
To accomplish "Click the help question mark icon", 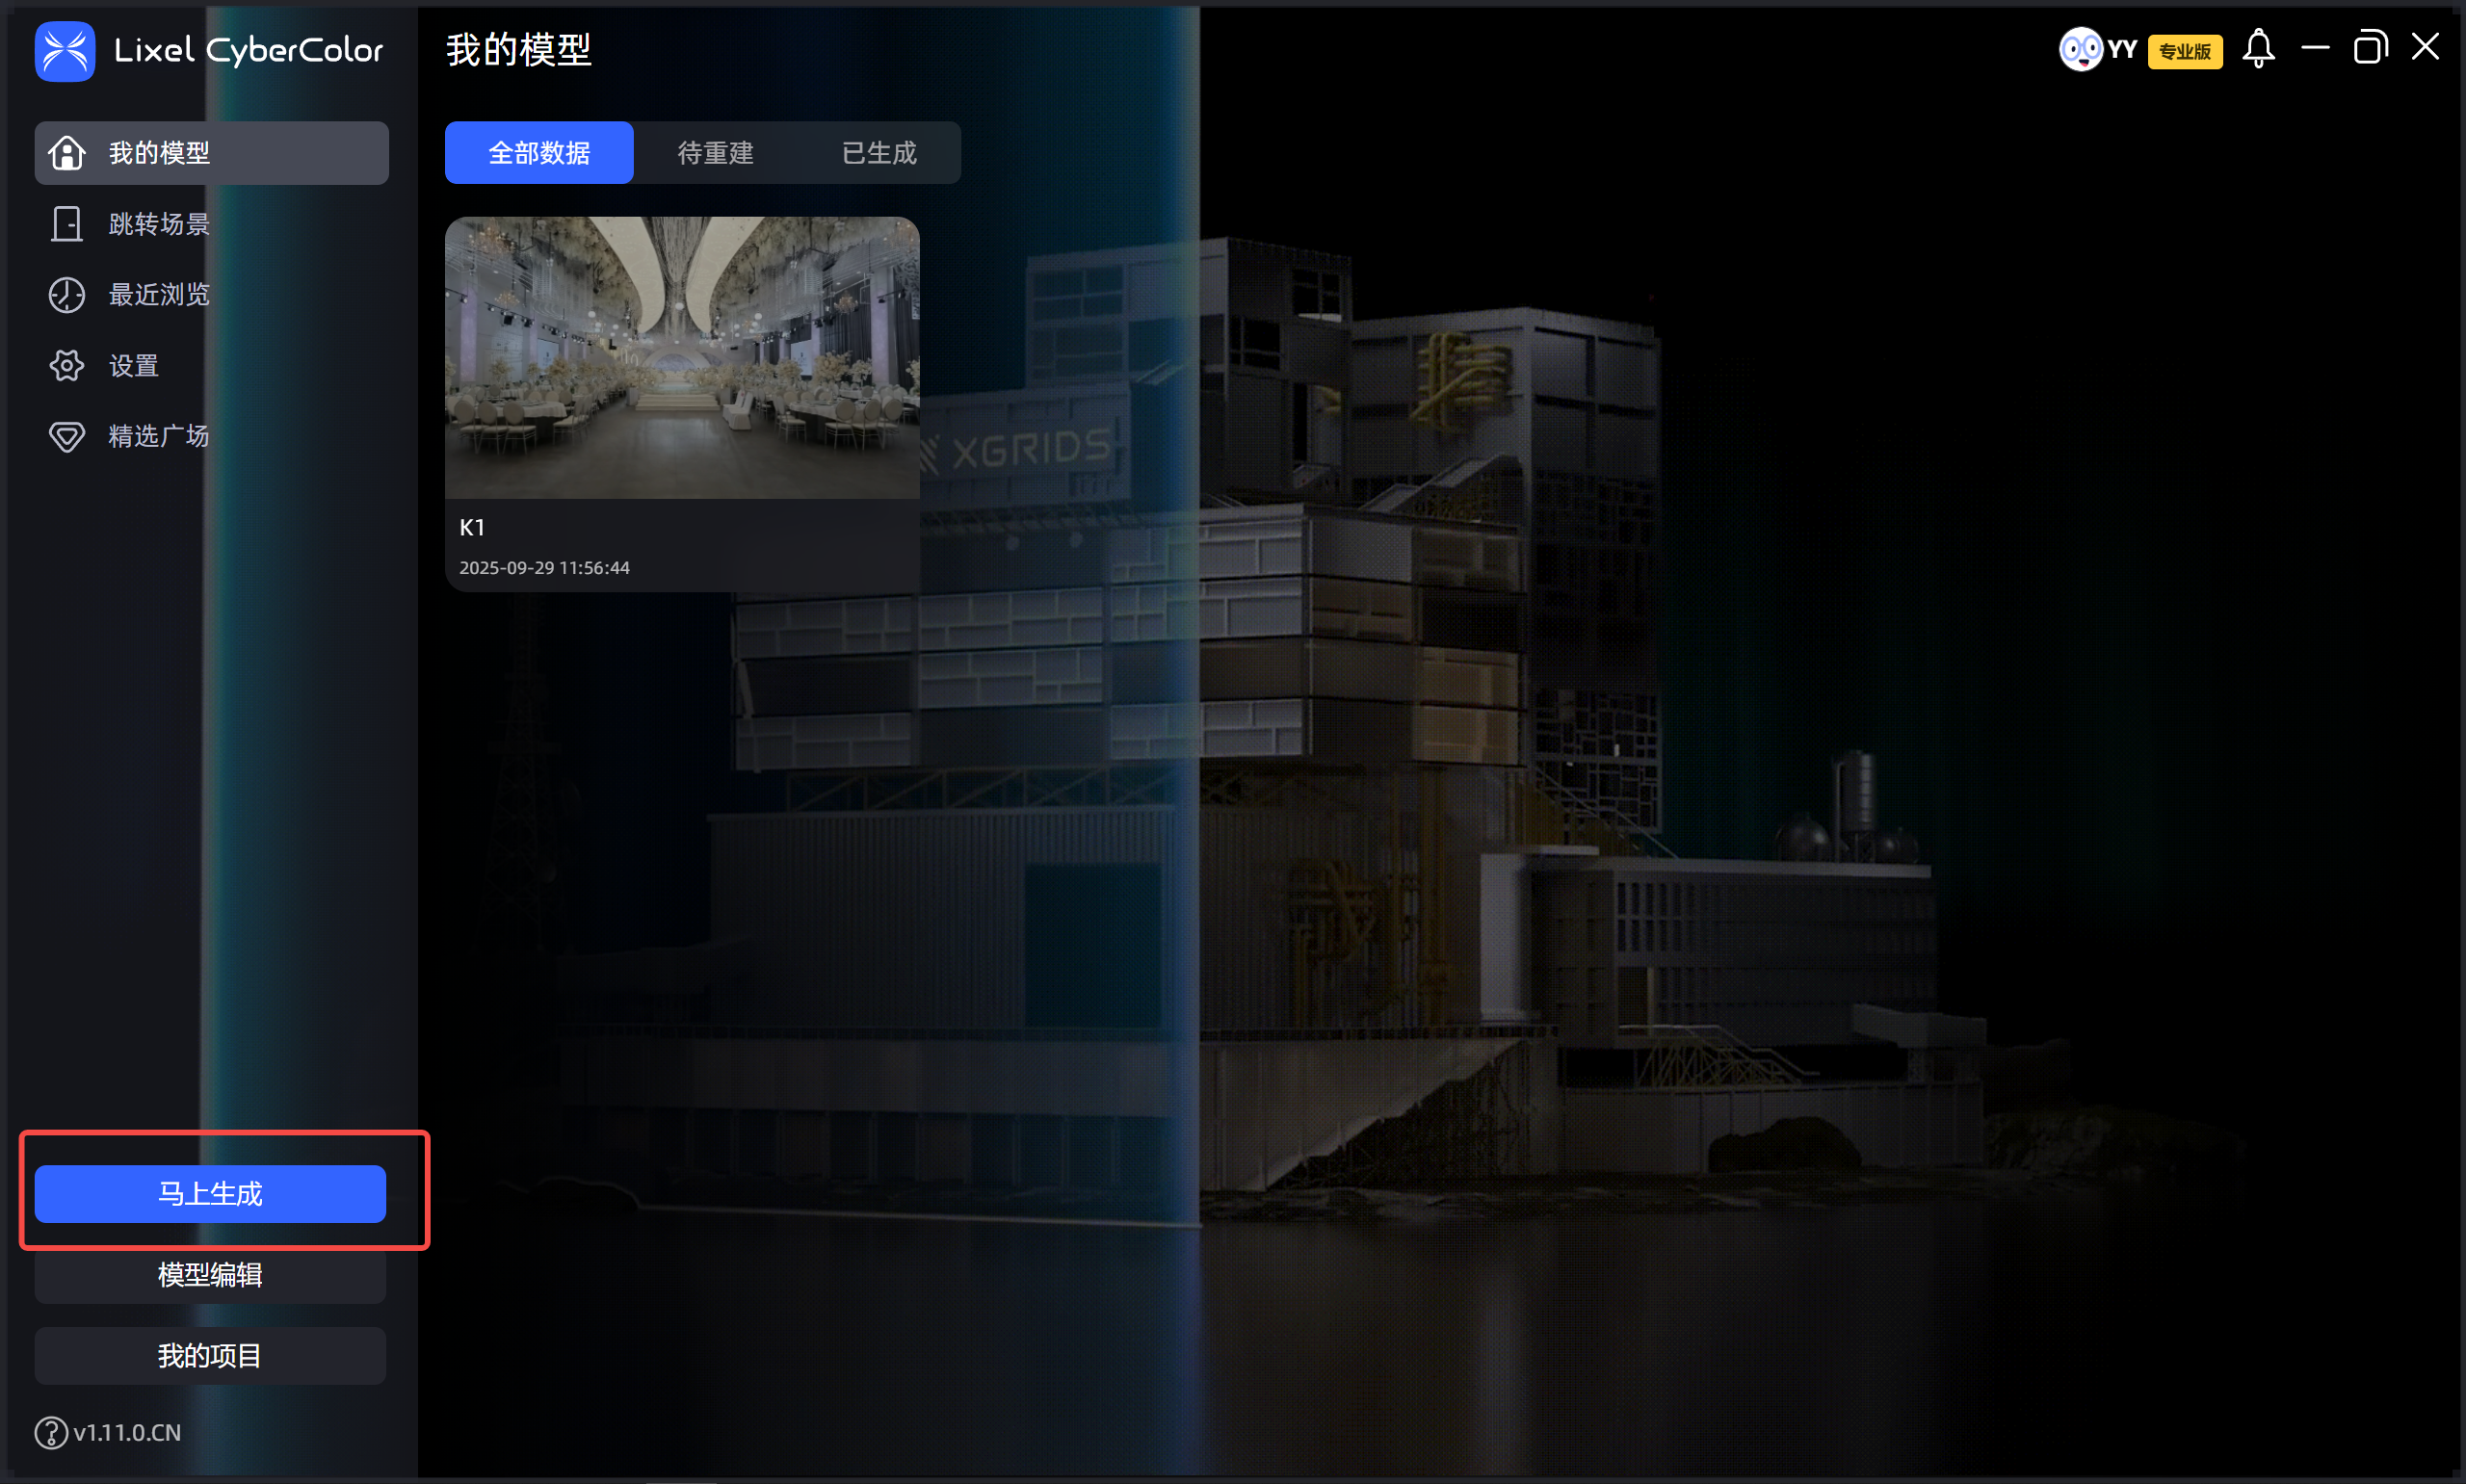I will tap(51, 1432).
